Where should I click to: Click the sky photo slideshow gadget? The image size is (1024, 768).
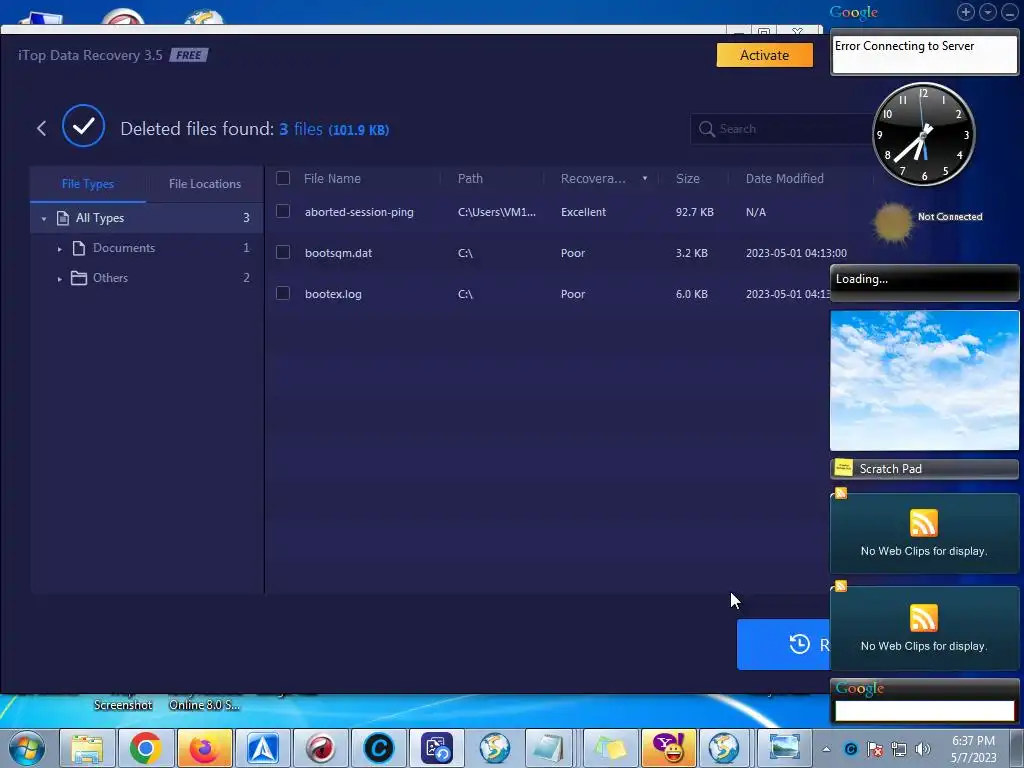point(924,380)
